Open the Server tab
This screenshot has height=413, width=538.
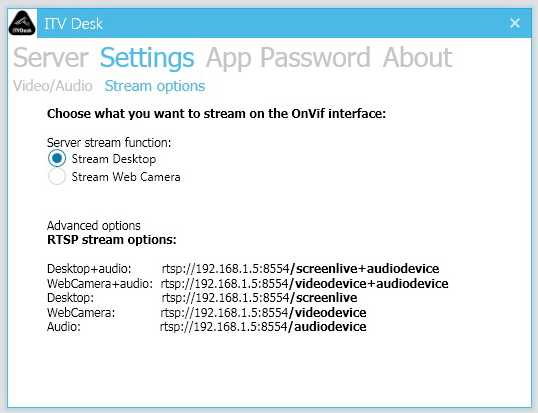(51, 58)
